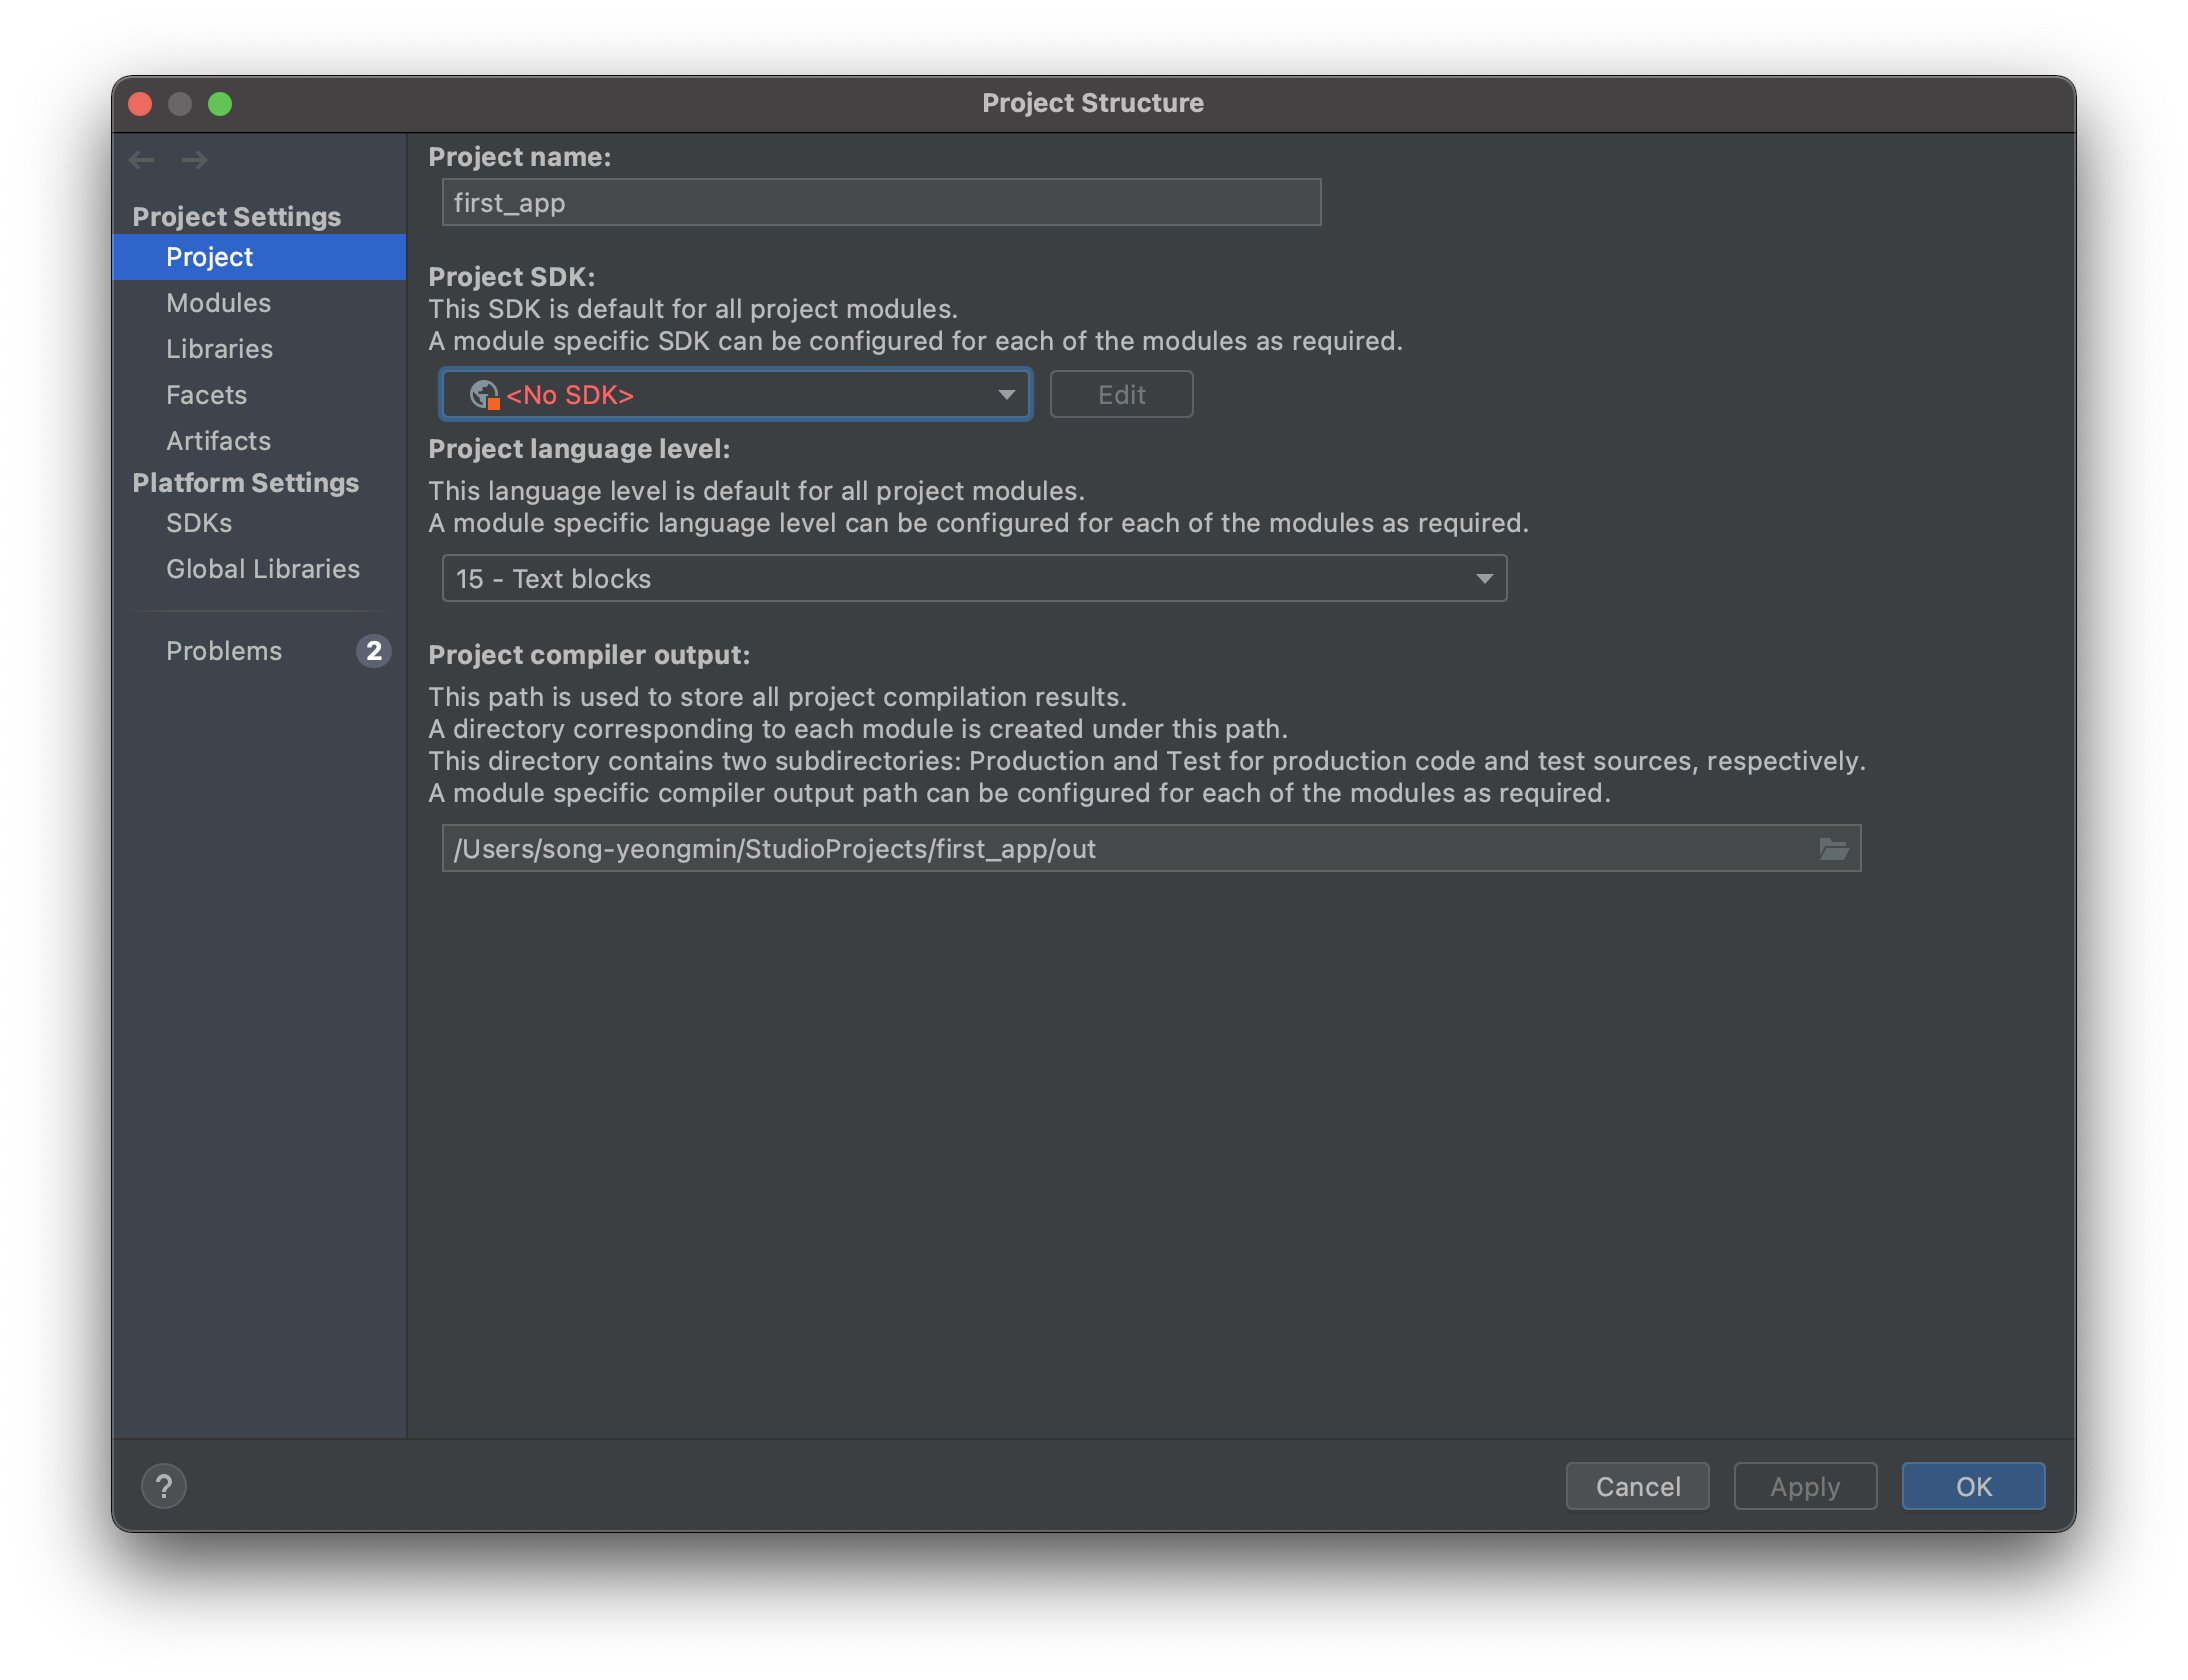Image resolution: width=2188 pixels, height=1680 pixels.
Task: Switch to the Libraries section
Action: tap(219, 349)
